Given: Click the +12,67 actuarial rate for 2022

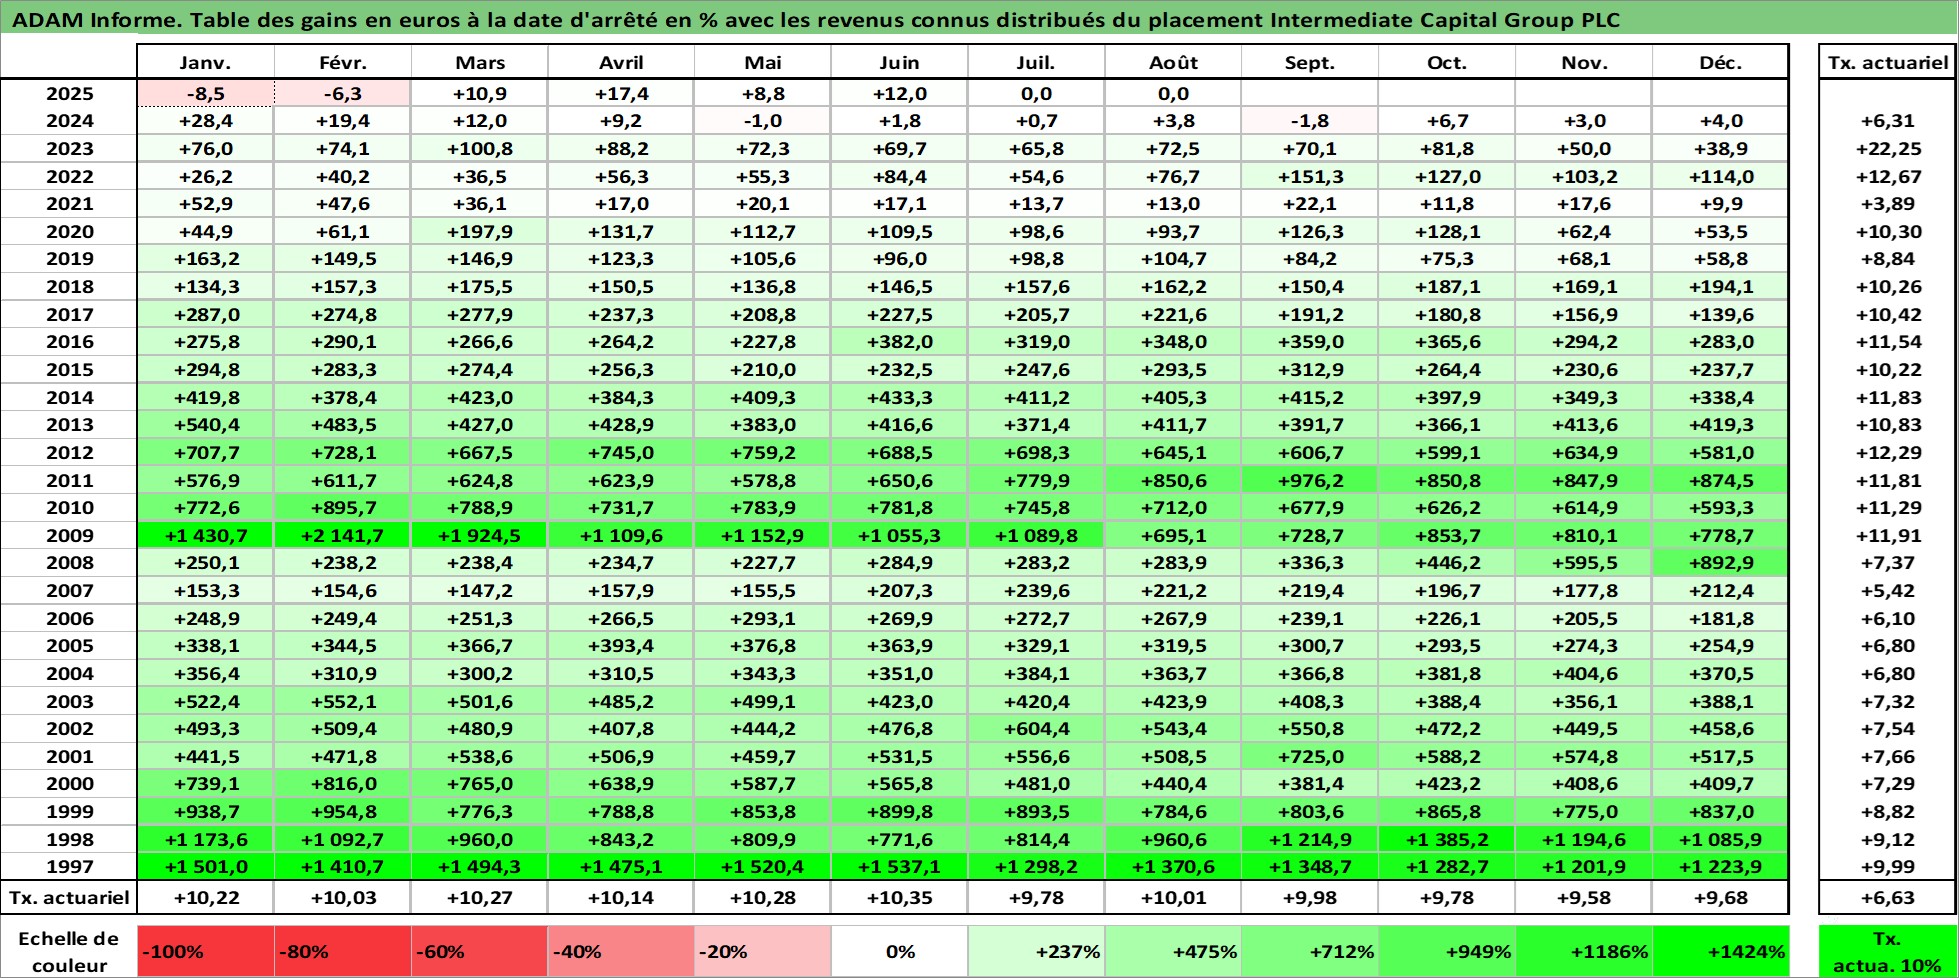Looking at the screenshot, I should point(1887,176).
